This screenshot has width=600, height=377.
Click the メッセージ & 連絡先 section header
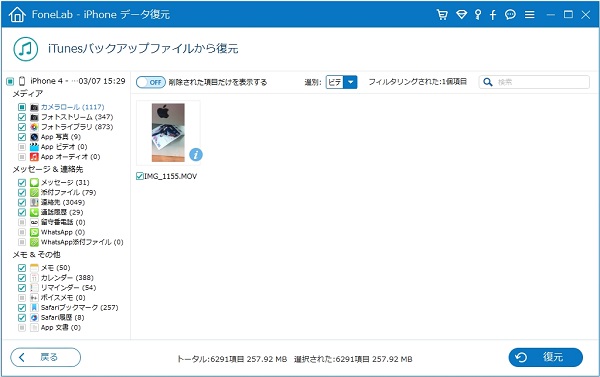click(x=48, y=169)
